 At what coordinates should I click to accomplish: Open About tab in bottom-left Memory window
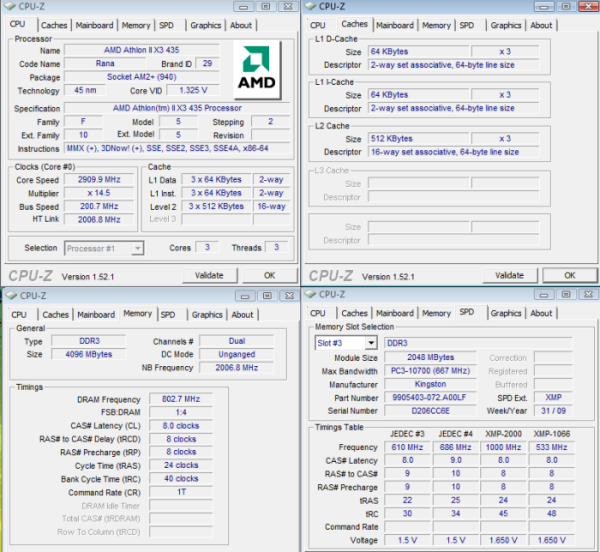coord(242,314)
